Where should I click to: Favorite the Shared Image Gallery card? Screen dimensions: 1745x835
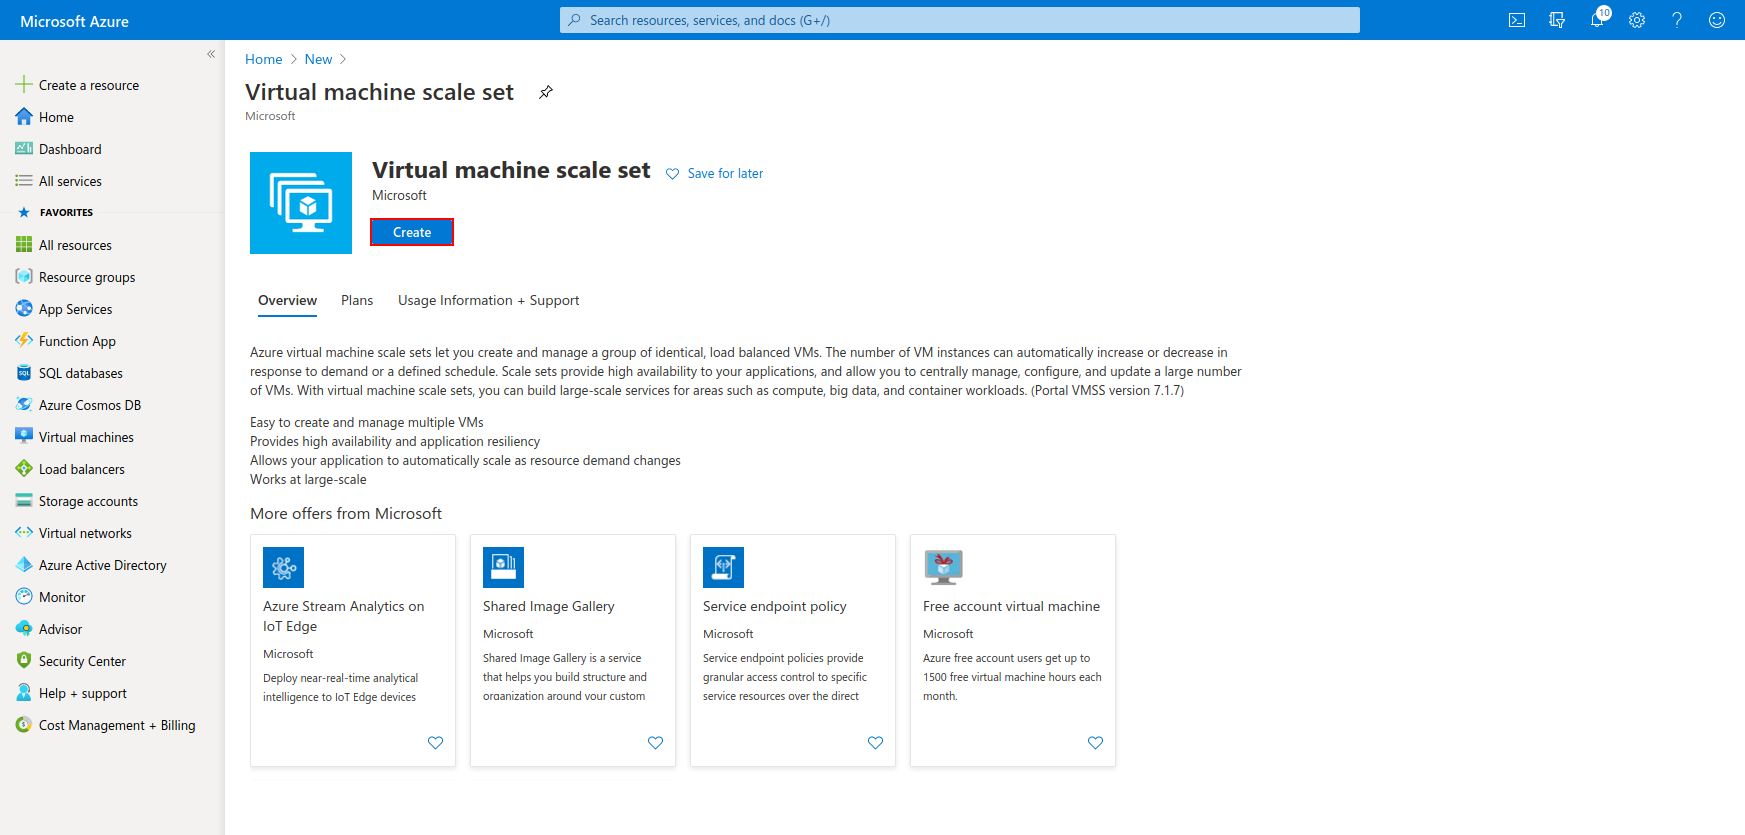tap(655, 743)
